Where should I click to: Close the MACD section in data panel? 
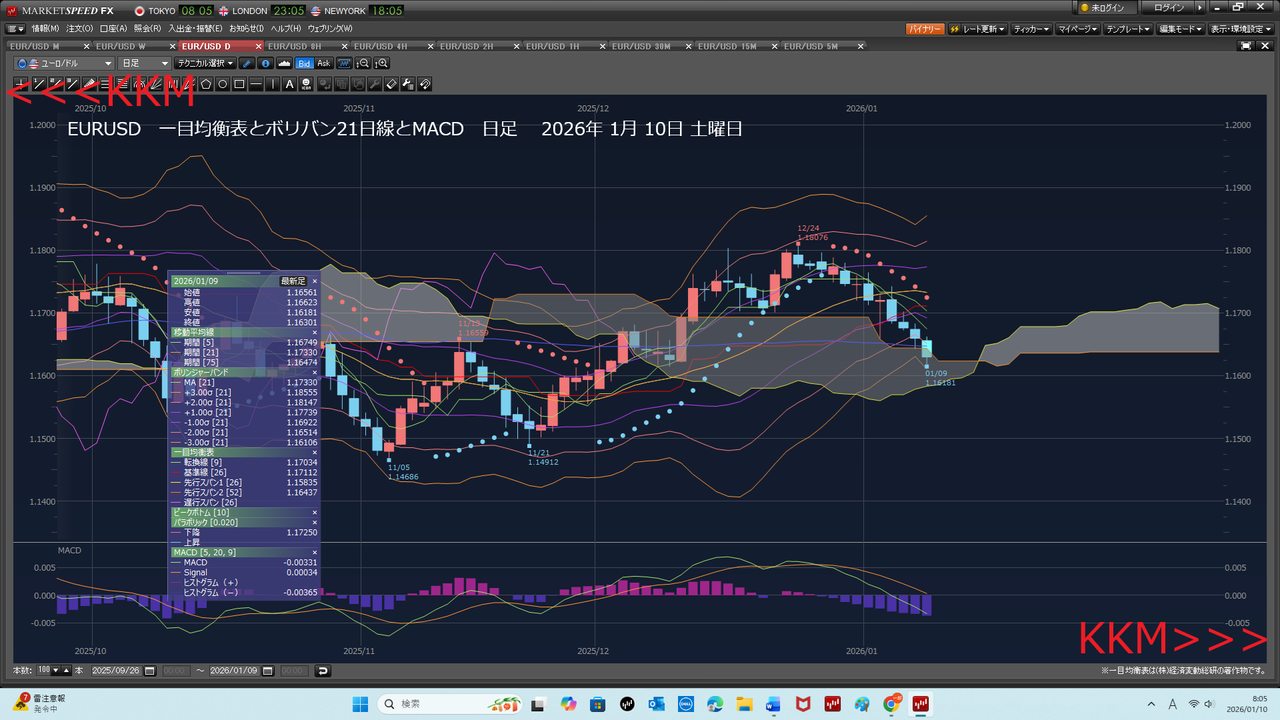[x=314, y=552]
